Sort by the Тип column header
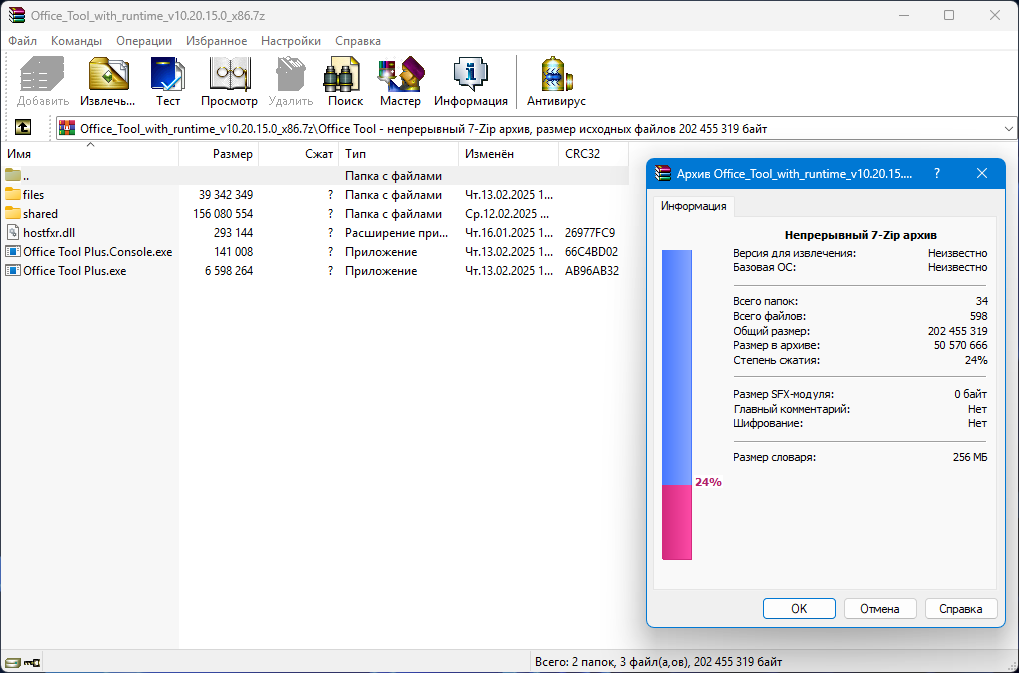 click(398, 154)
